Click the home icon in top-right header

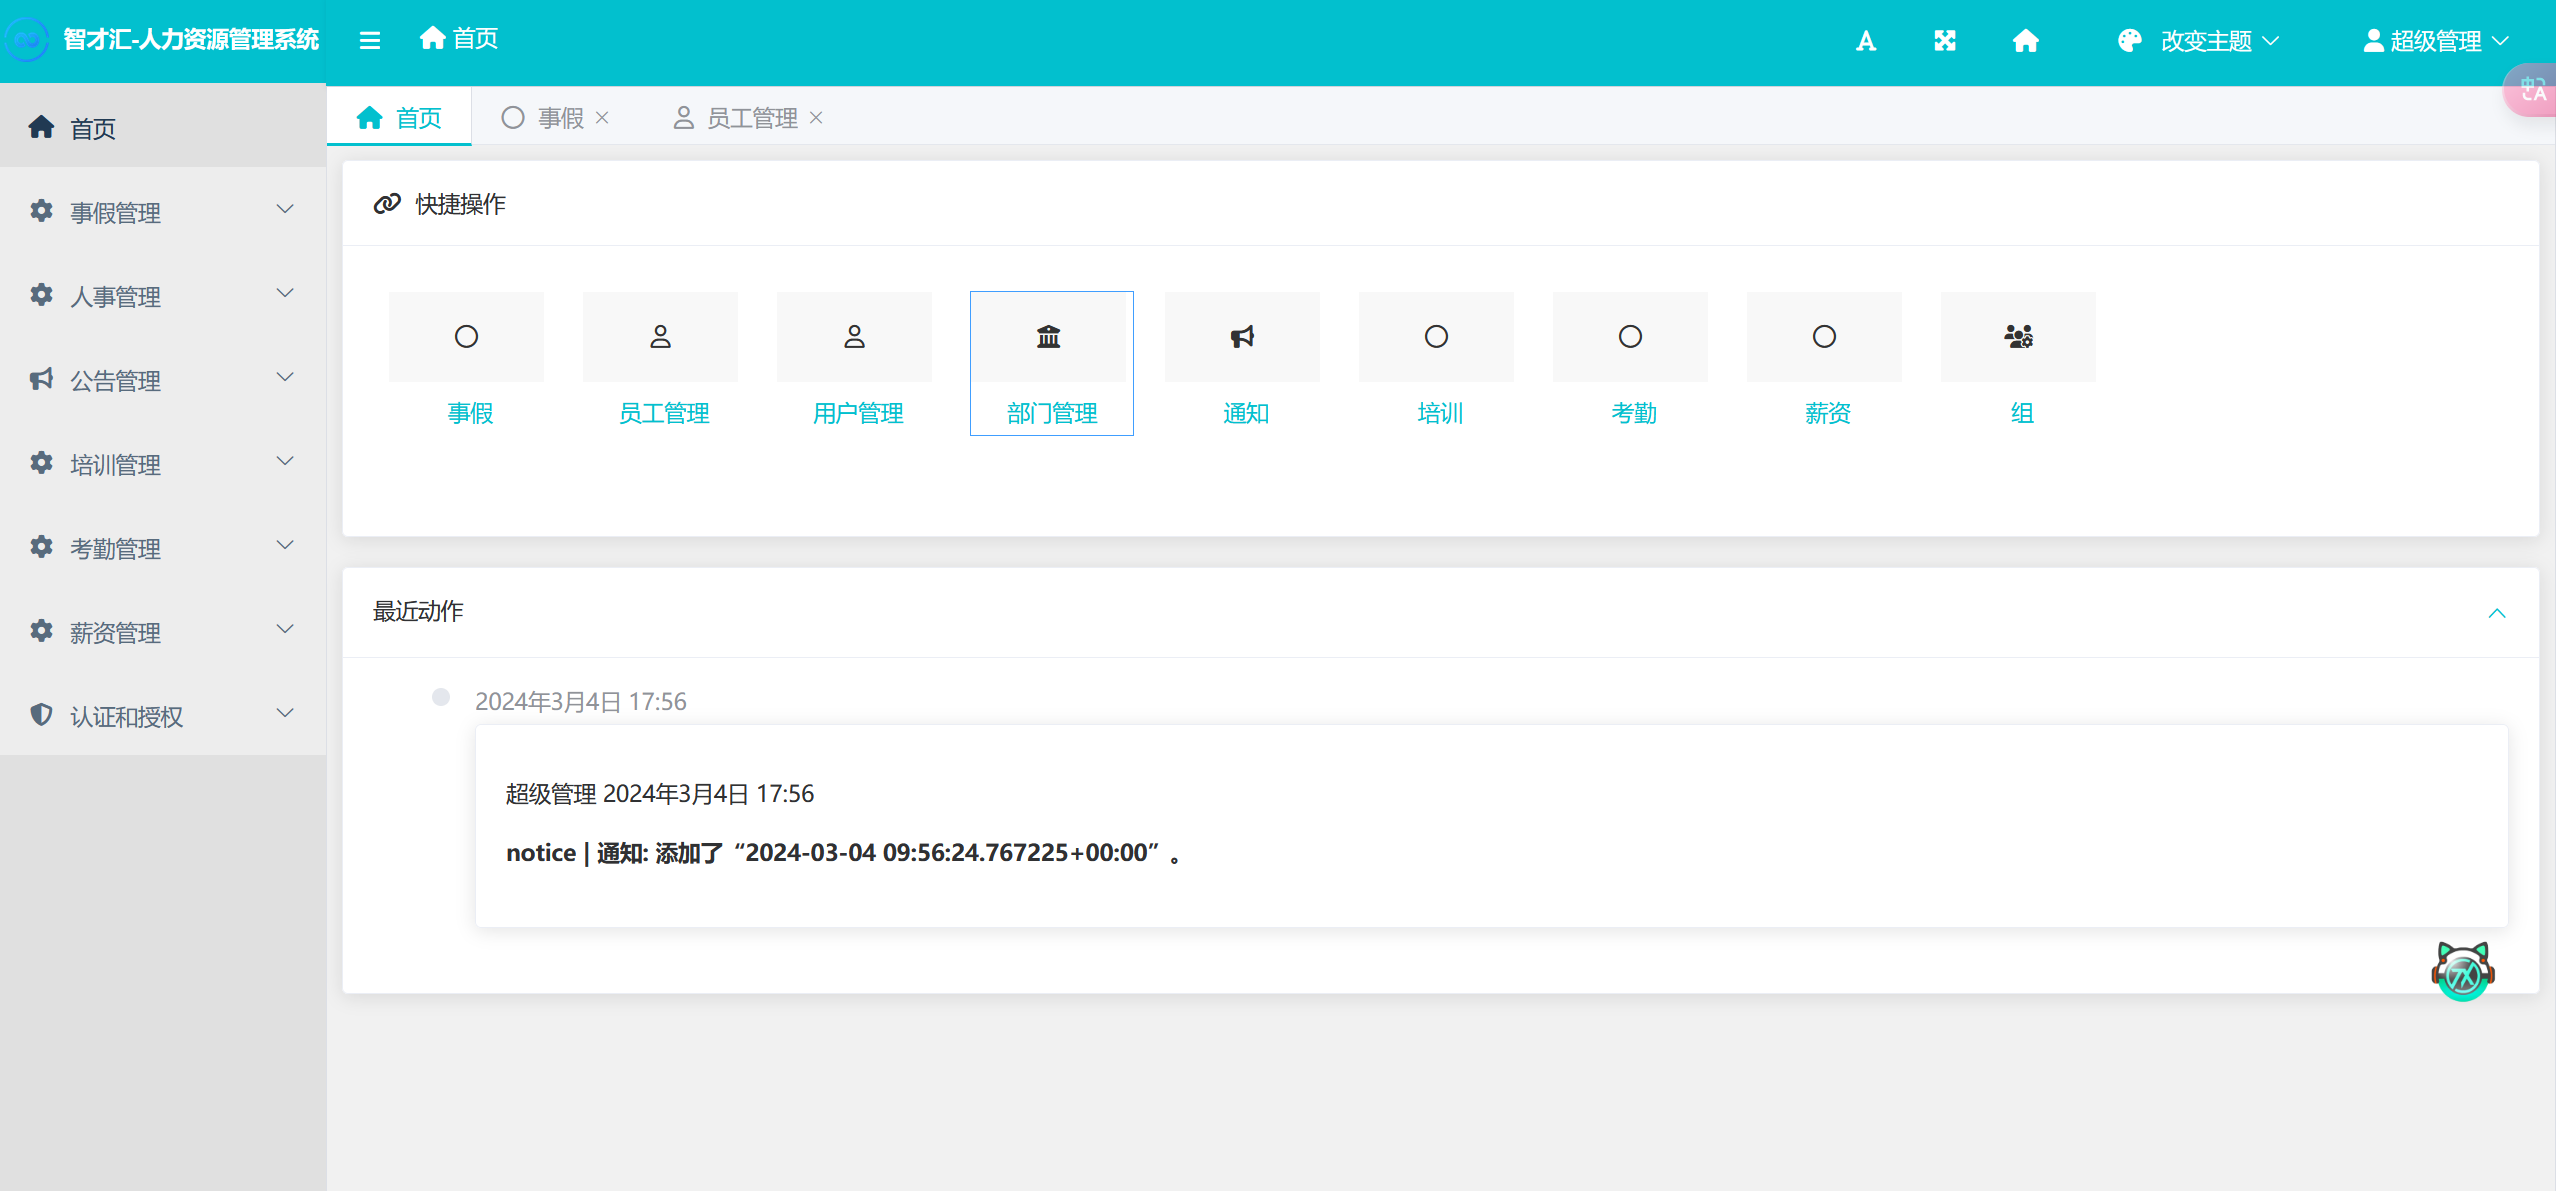(x=2025, y=41)
